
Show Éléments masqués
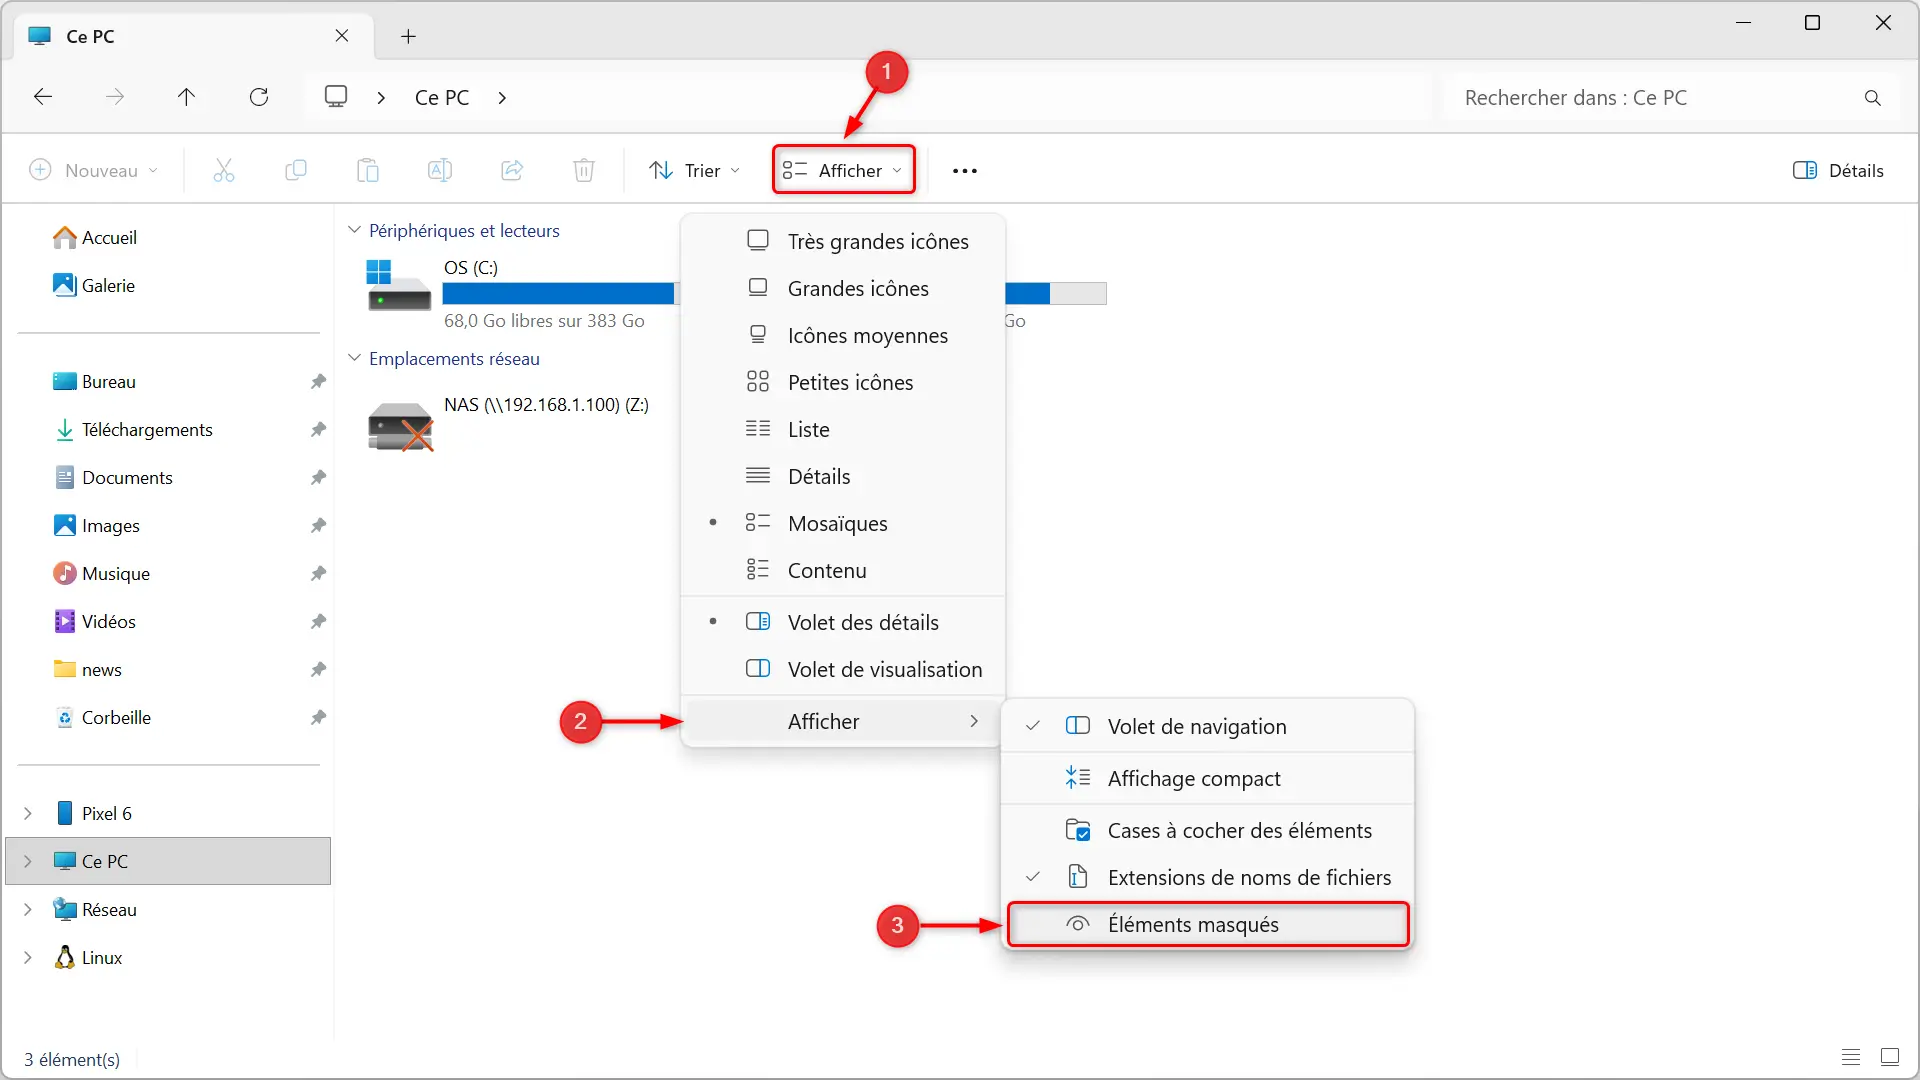1208,924
